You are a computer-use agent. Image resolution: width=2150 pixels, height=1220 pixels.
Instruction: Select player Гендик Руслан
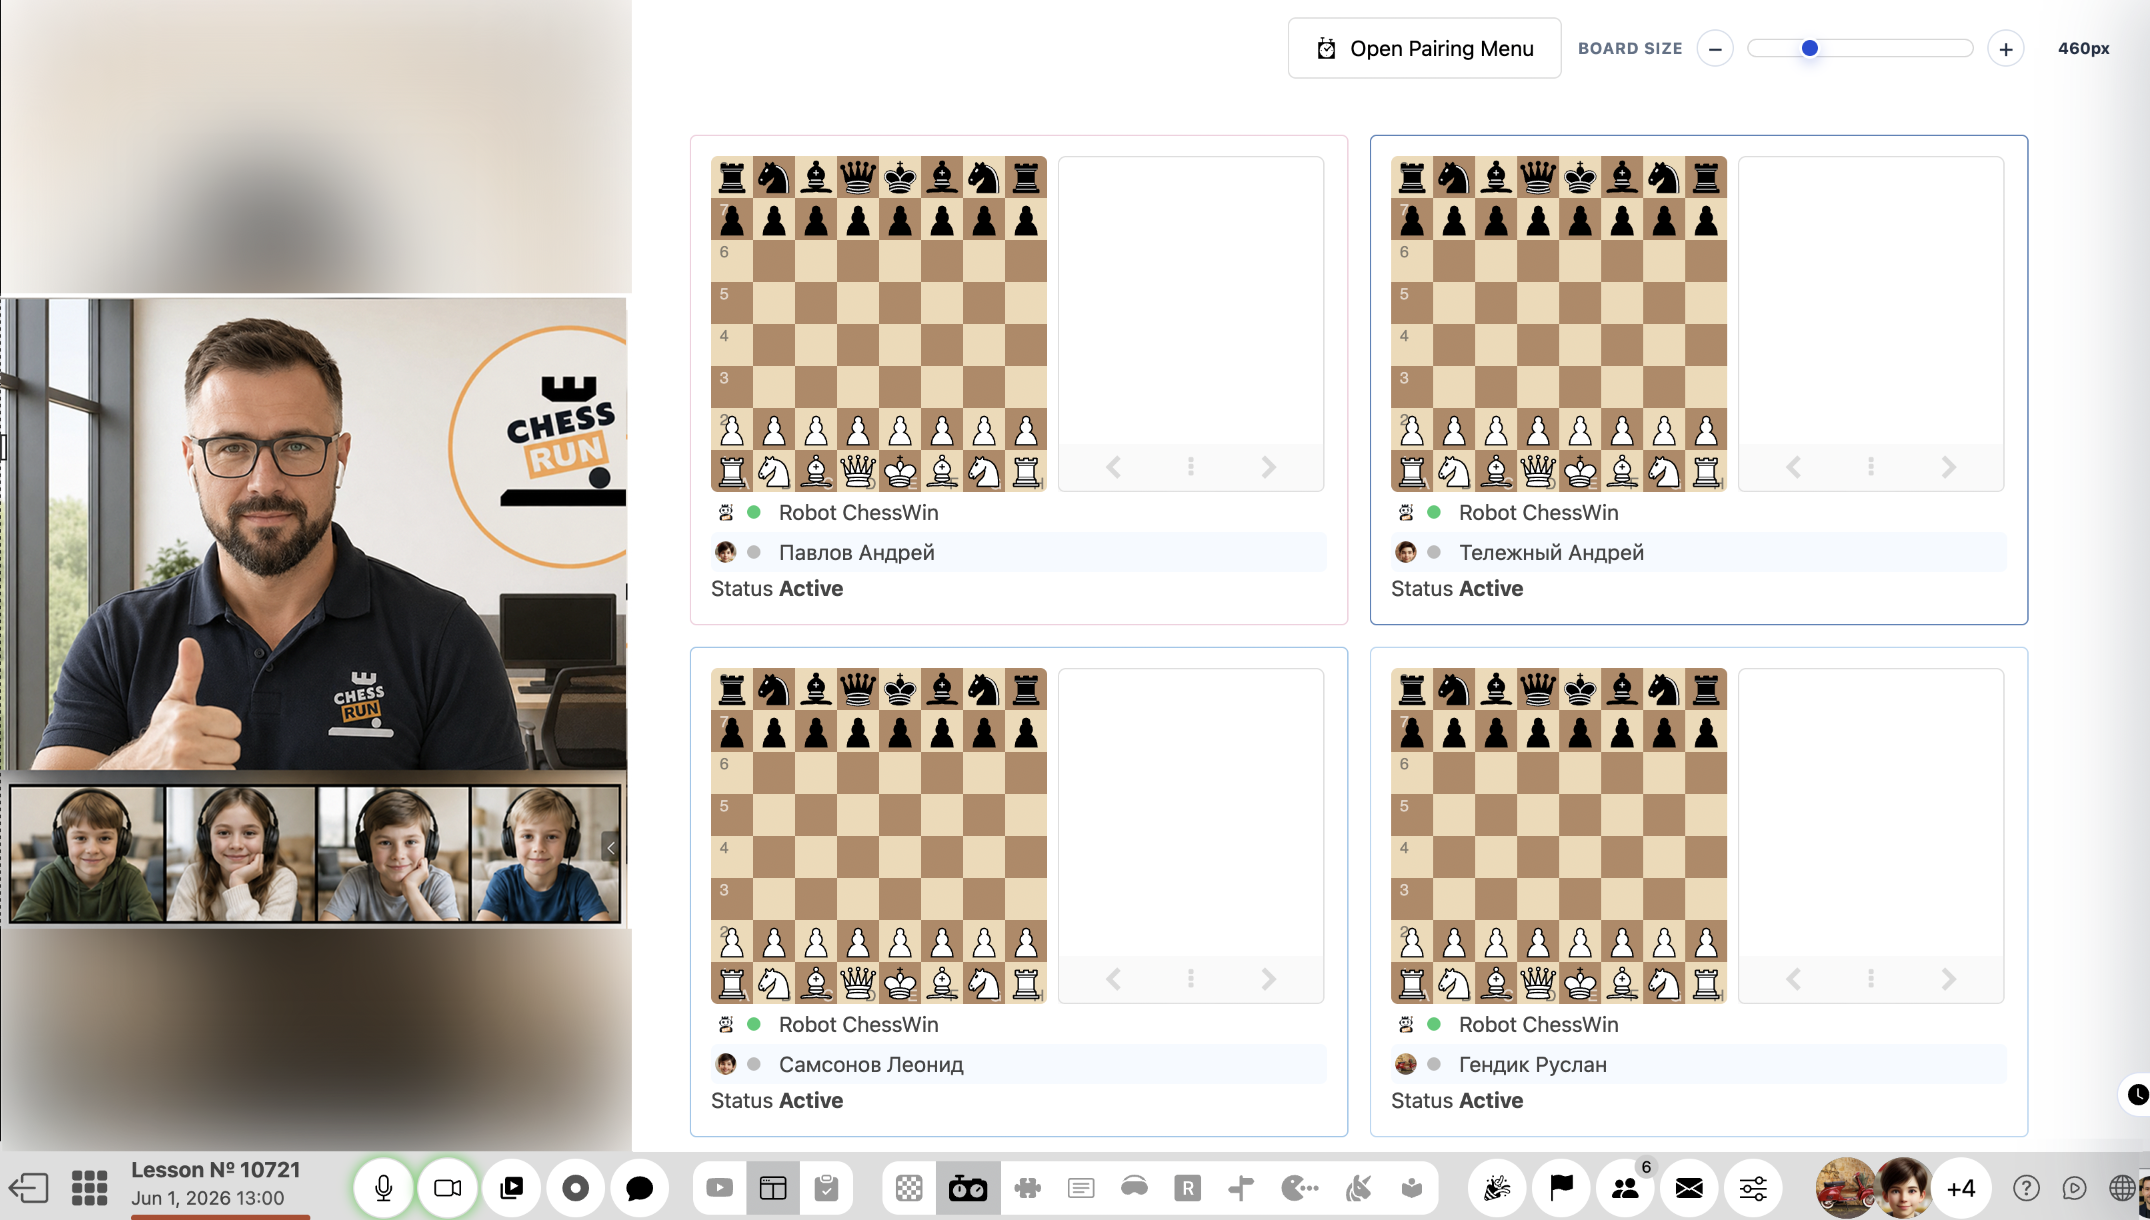(1699, 1064)
